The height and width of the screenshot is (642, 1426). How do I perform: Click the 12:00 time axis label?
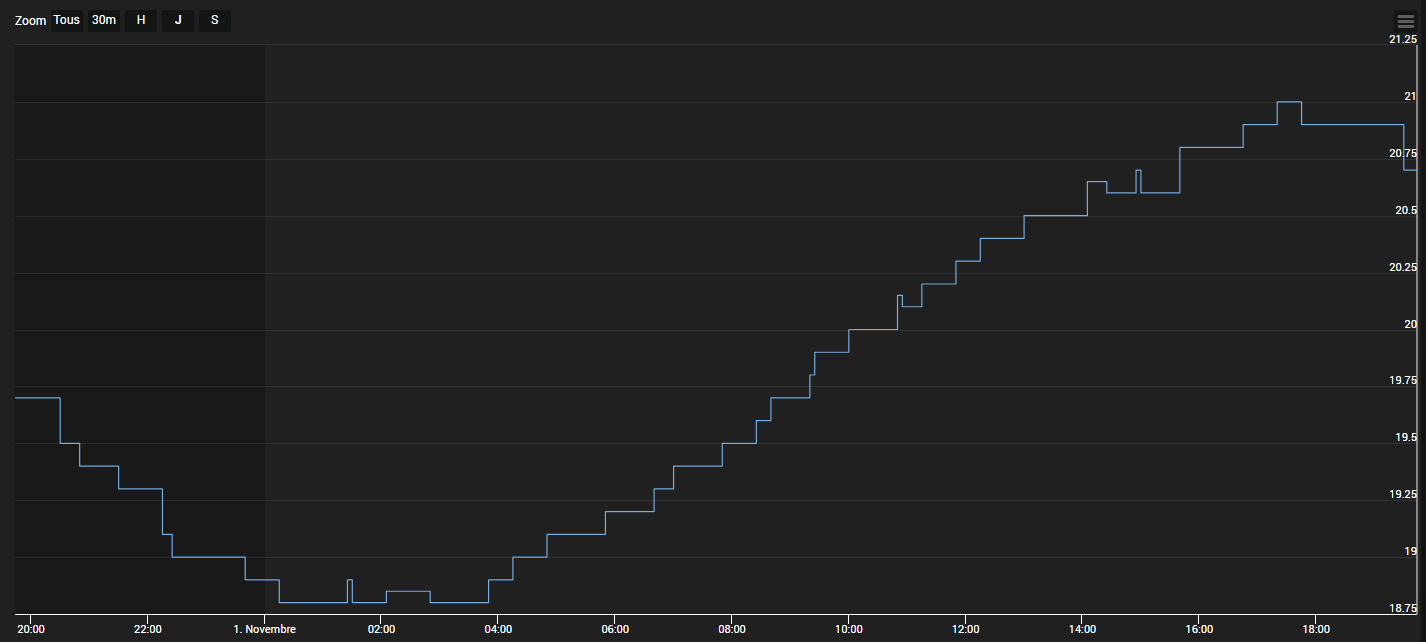[x=965, y=629]
